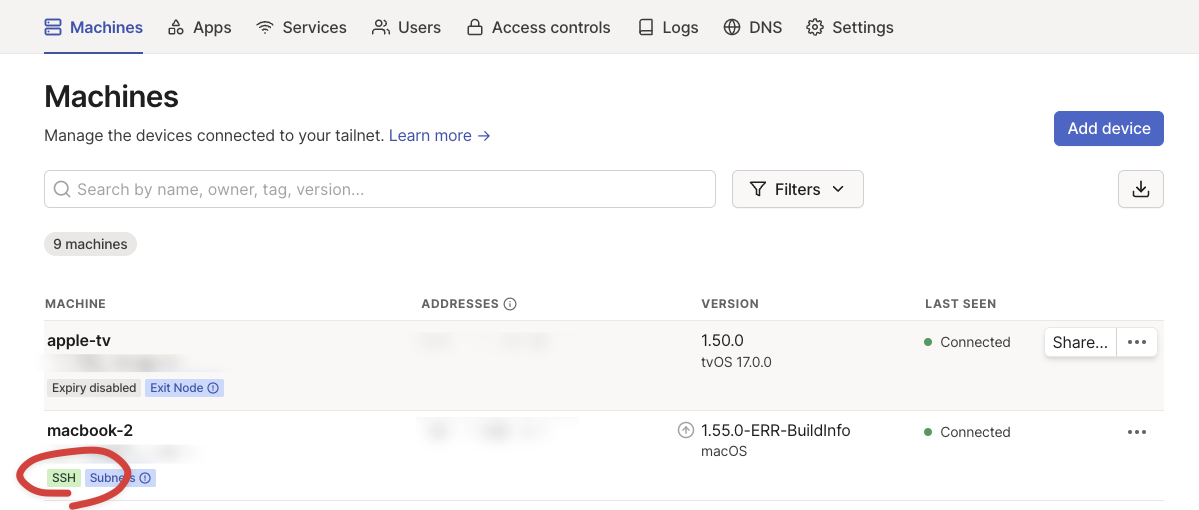This screenshot has width=1199, height=510.
Task: Click the info icon on Subnets badge
Action: pyautogui.click(x=145, y=478)
